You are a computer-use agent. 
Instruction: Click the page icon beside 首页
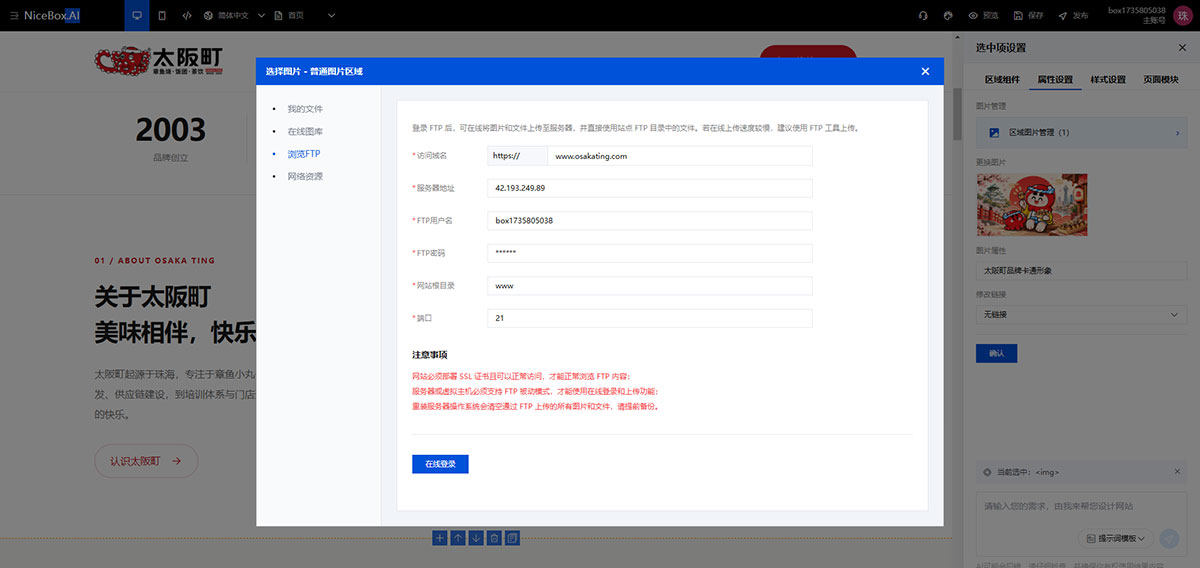(279, 16)
